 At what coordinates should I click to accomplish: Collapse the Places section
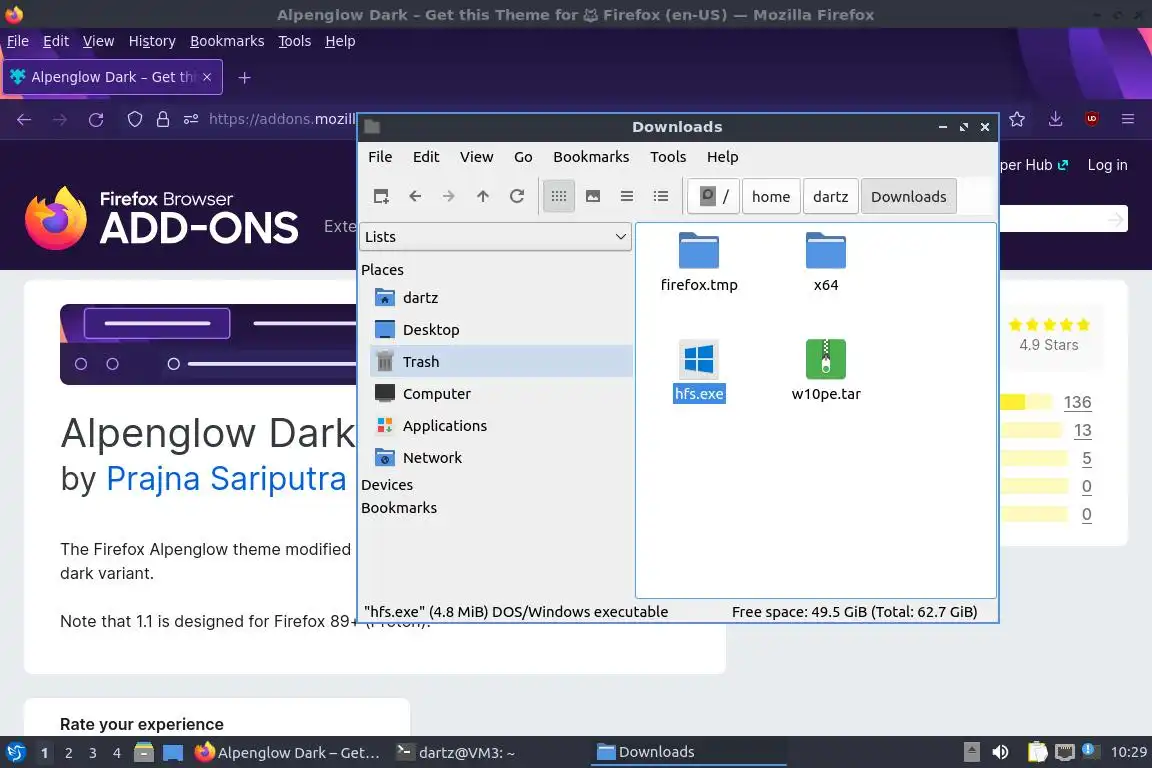click(x=382, y=270)
